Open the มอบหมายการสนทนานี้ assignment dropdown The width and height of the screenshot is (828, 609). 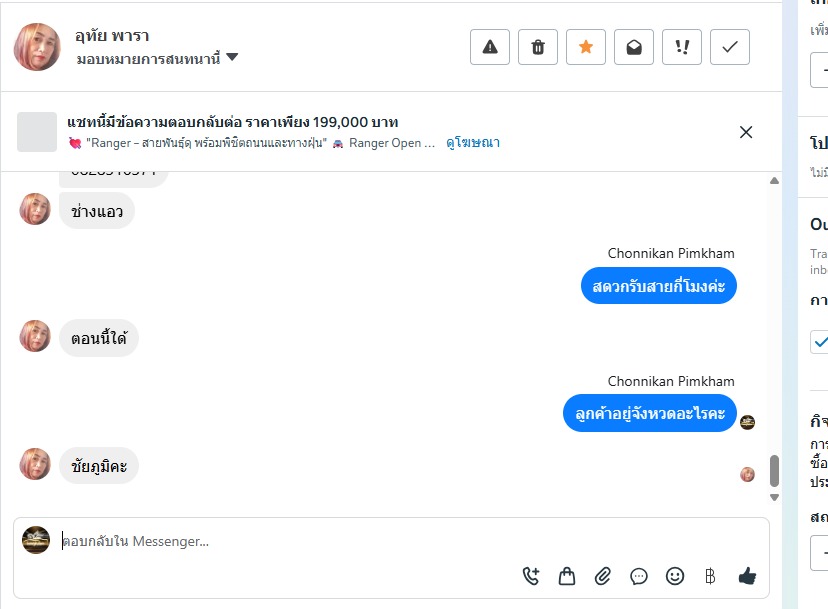point(158,58)
